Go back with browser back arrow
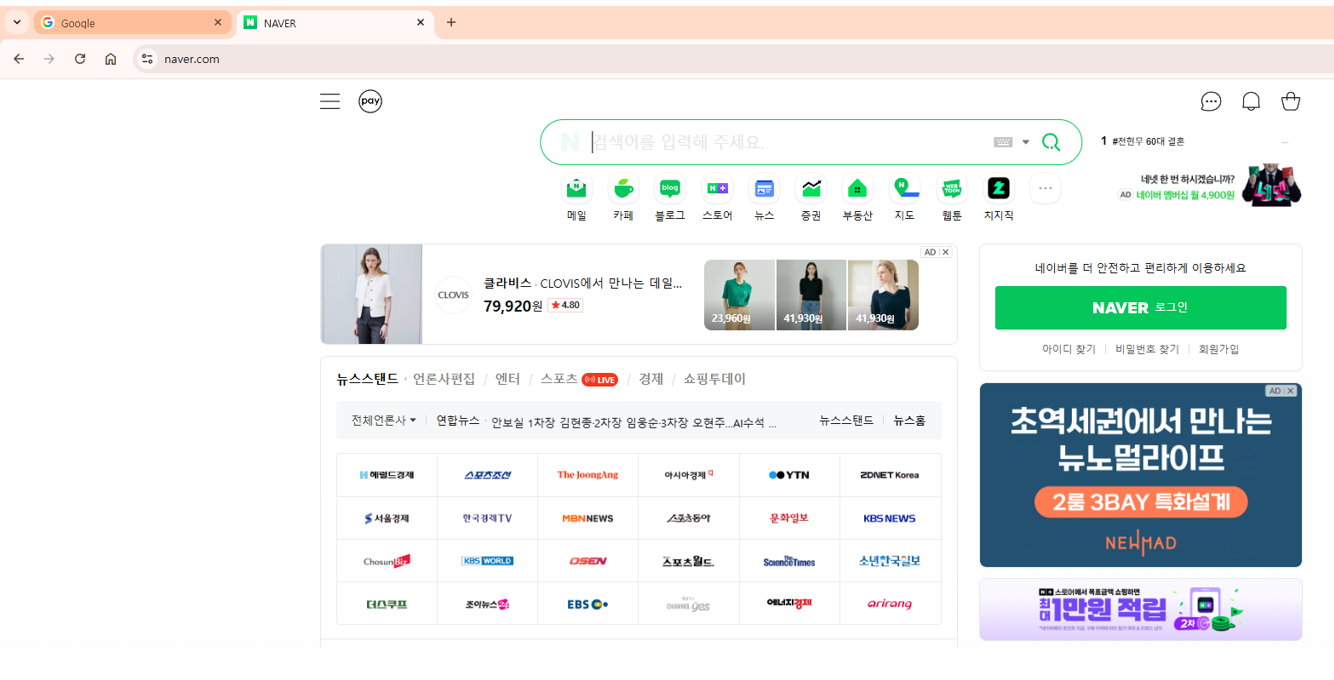 click(19, 59)
